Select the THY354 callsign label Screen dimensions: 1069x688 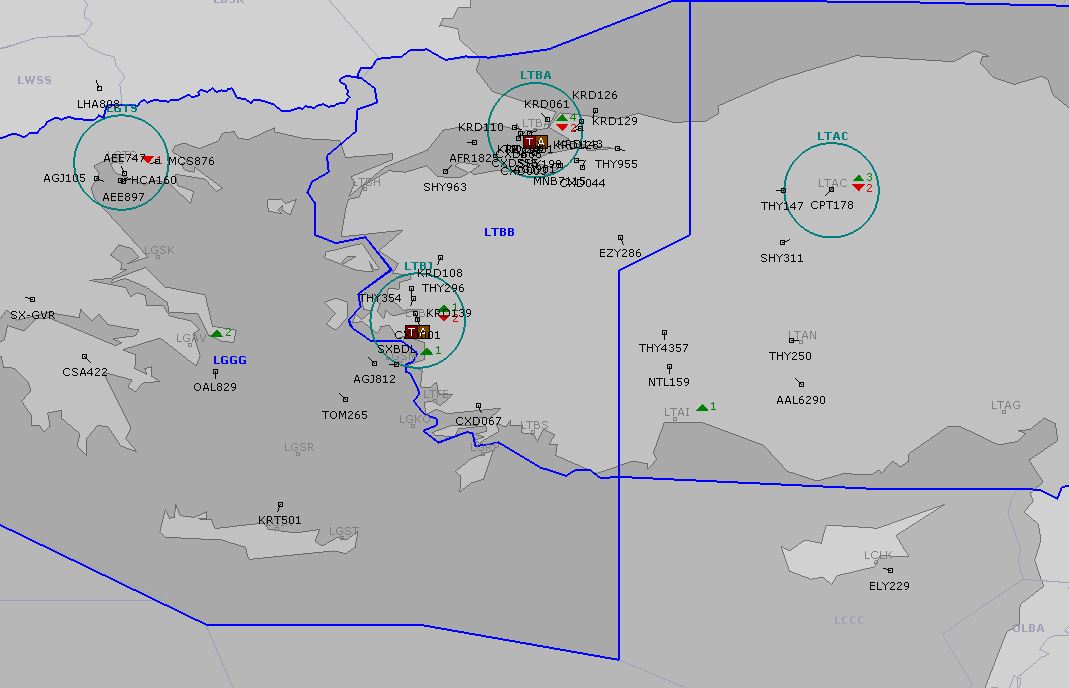coord(380,299)
